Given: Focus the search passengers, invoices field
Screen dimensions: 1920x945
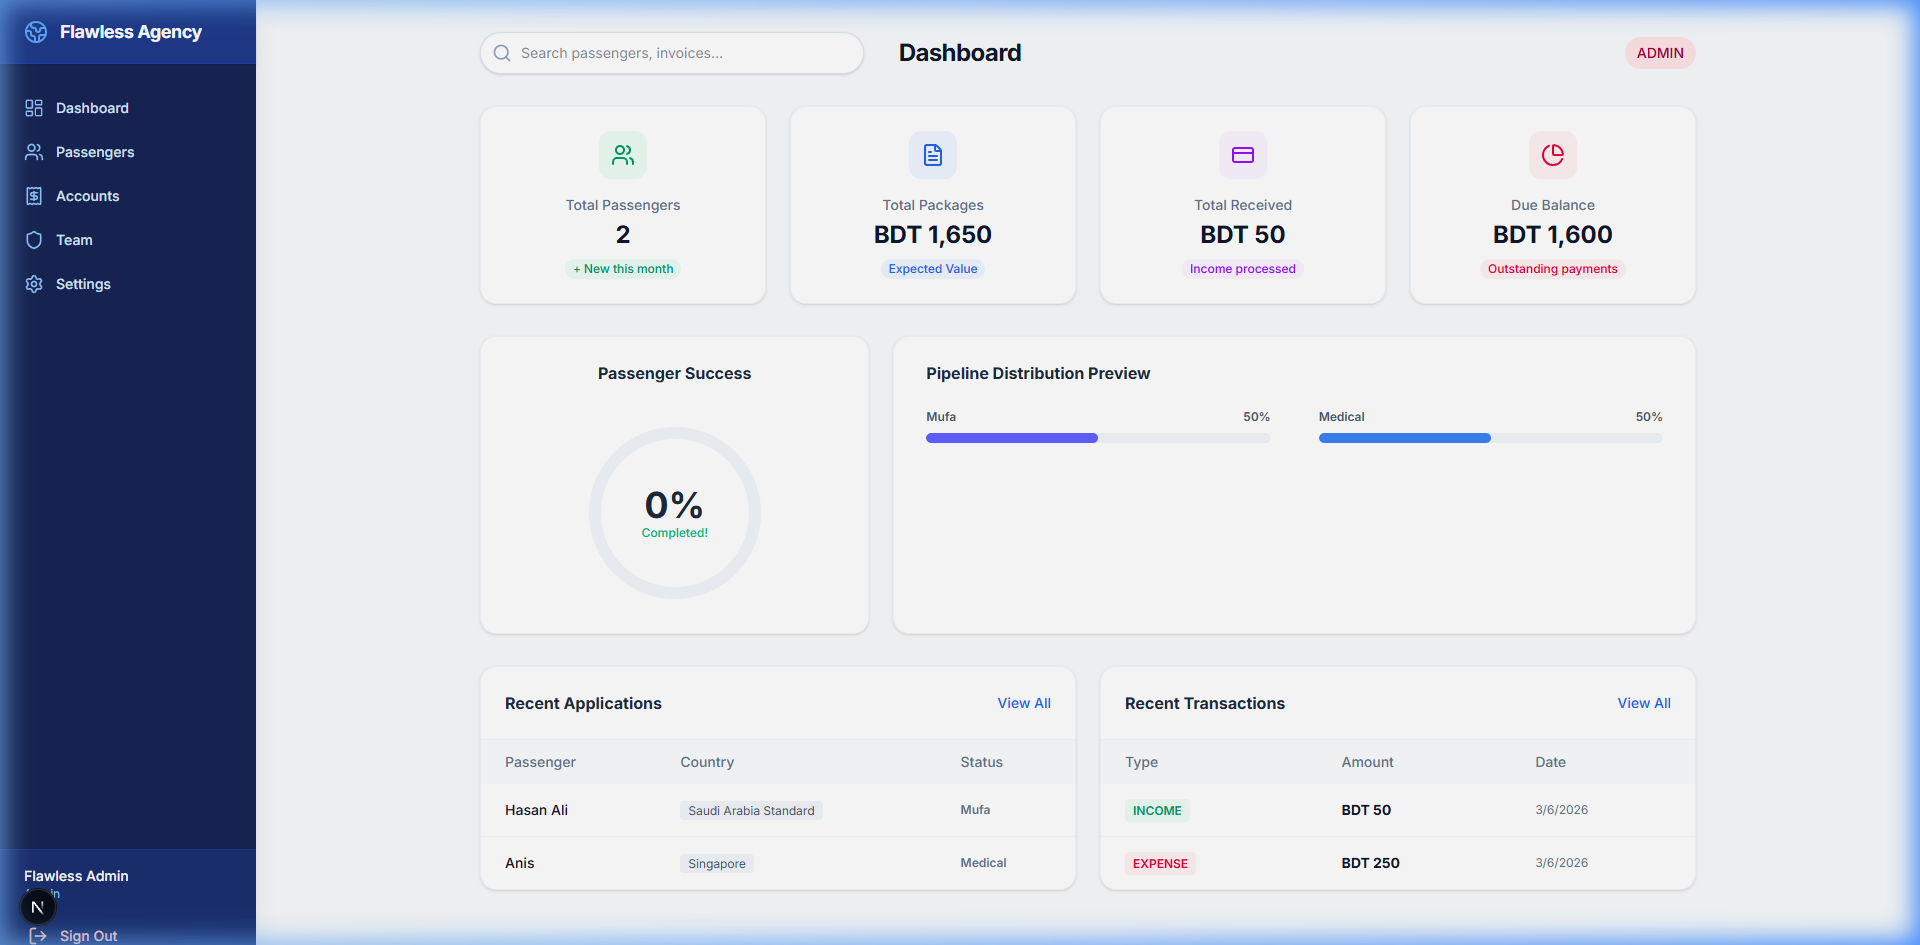Looking at the screenshot, I should point(685,53).
